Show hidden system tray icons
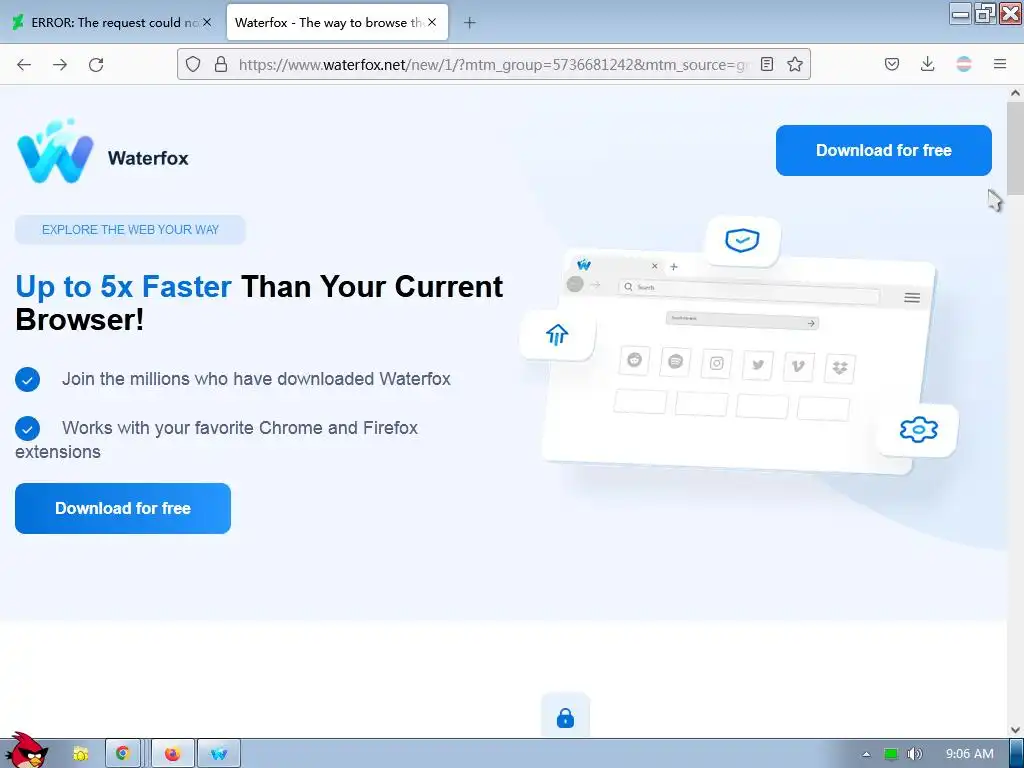1024x768 pixels. [867, 754]
